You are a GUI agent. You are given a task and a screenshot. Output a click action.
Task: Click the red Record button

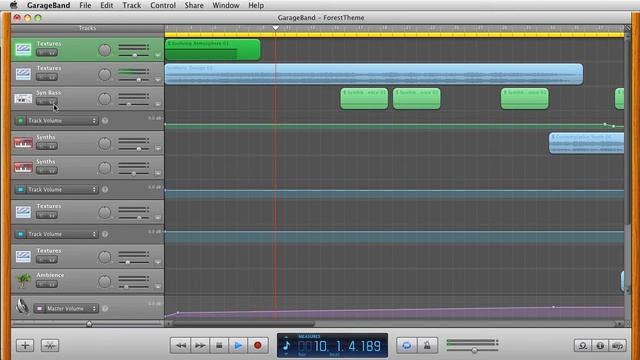258,346
